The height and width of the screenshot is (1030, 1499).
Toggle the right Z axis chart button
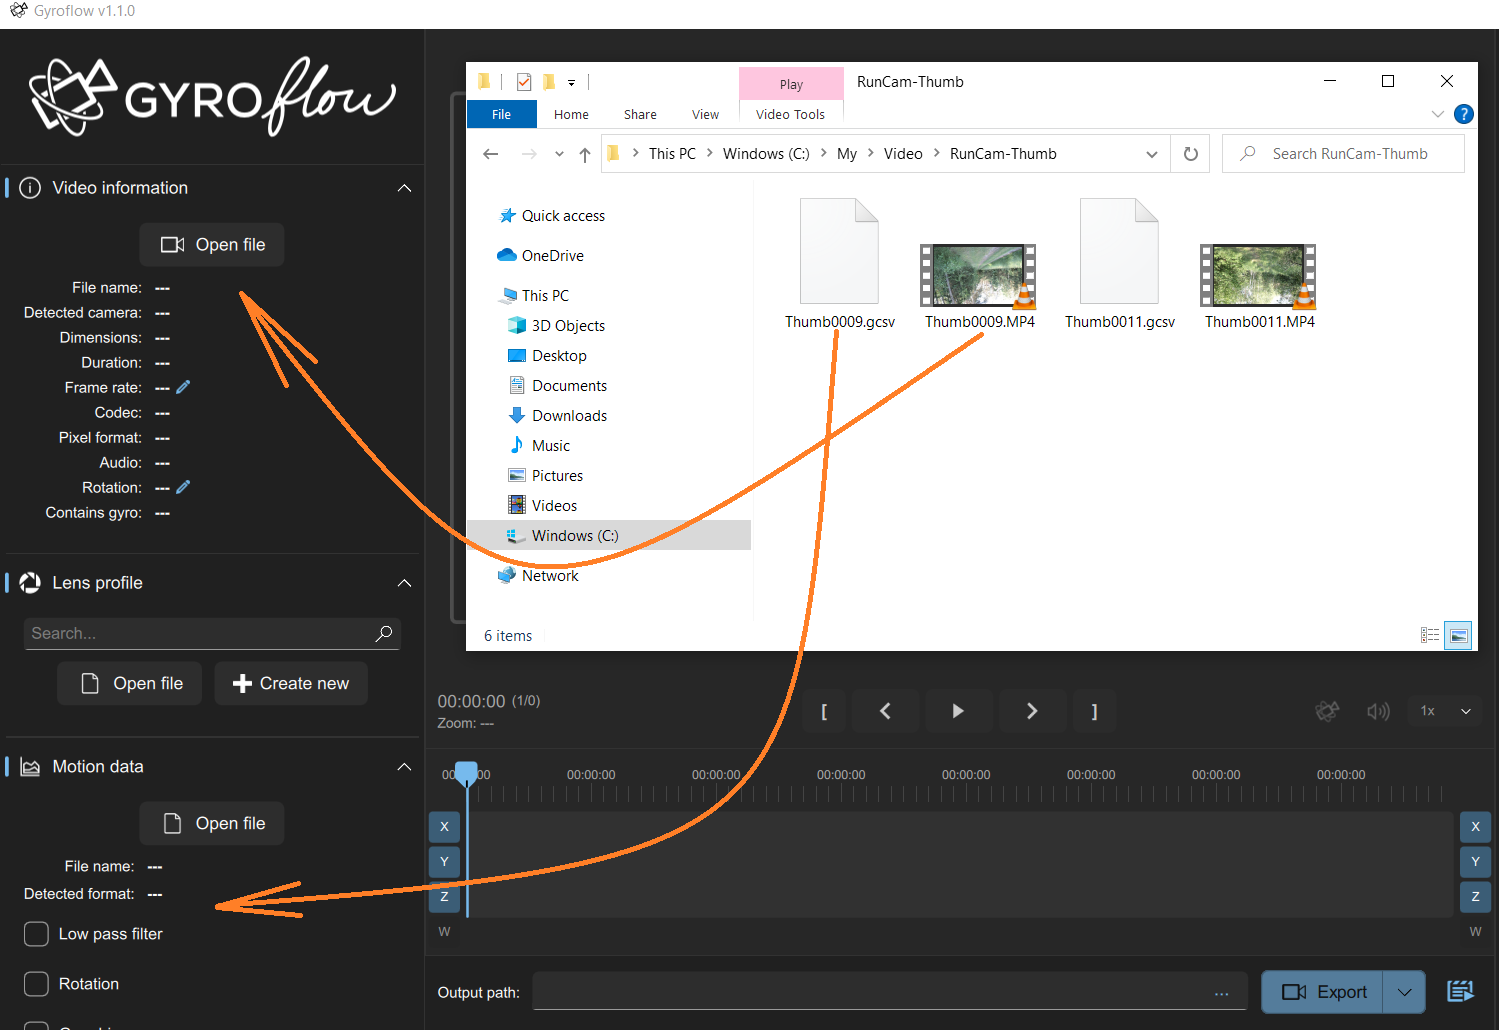coord(1475,897)
